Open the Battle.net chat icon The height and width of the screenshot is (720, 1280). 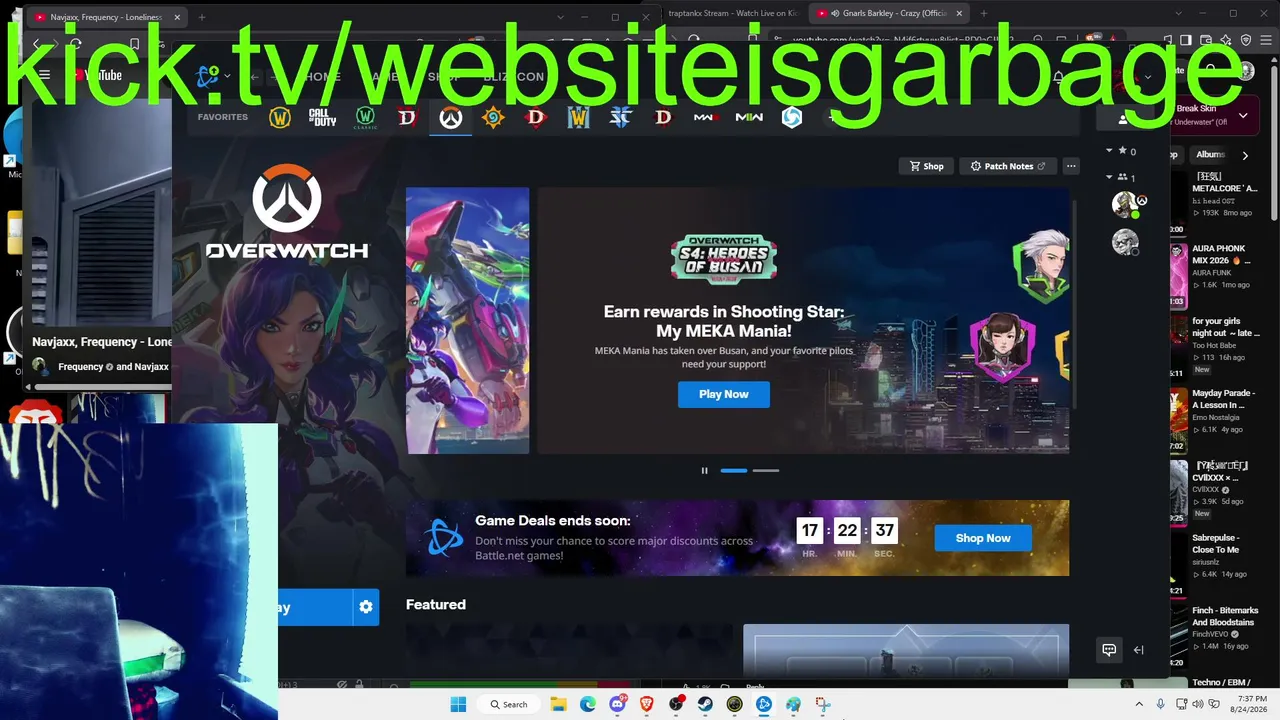(x=1109, y=650)
